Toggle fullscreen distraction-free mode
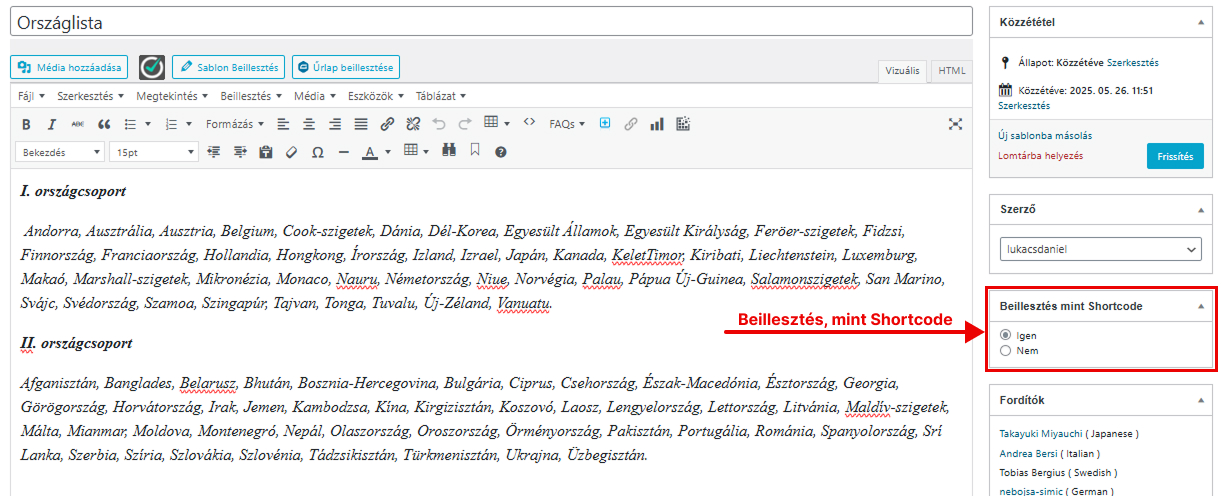The height and width of the screenshot is (496, 1225). tap(956, 124)
